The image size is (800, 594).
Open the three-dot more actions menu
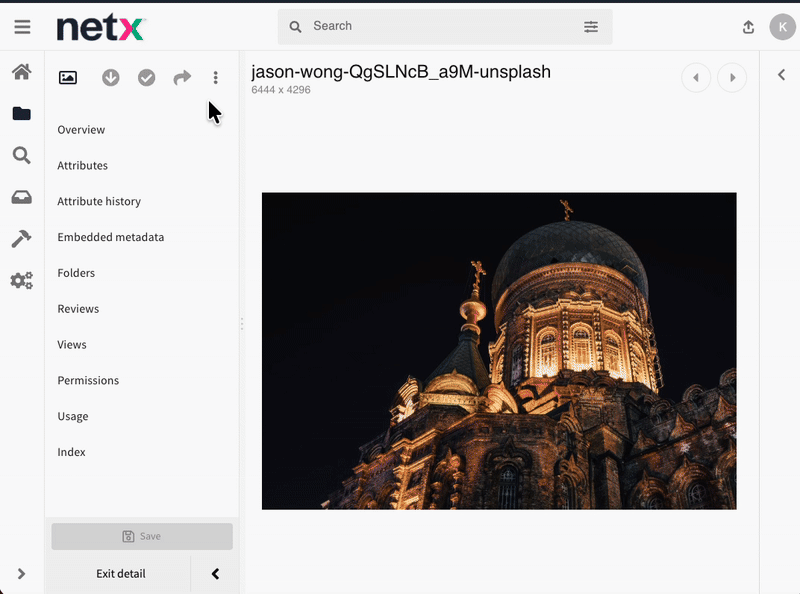tap(215, 78)
